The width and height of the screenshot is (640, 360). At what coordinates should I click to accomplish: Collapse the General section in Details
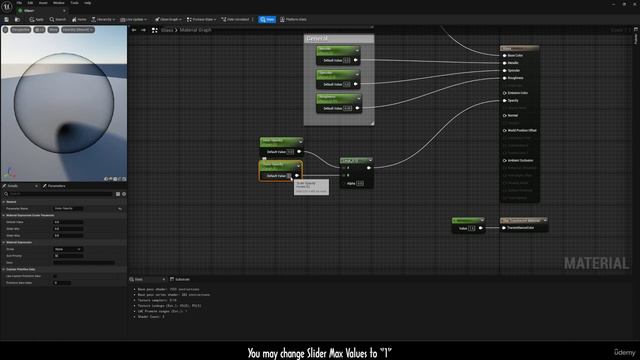click(x=4, y=202)
